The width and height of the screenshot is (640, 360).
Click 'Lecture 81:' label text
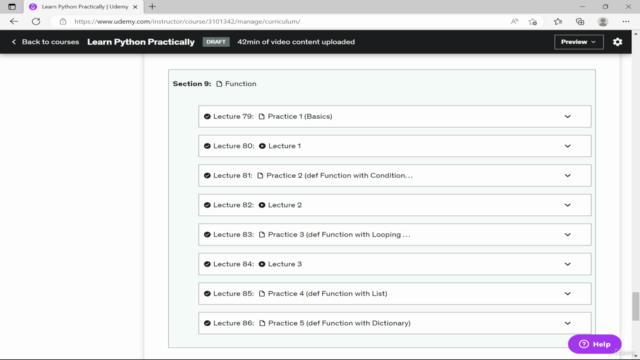(233, 176)
